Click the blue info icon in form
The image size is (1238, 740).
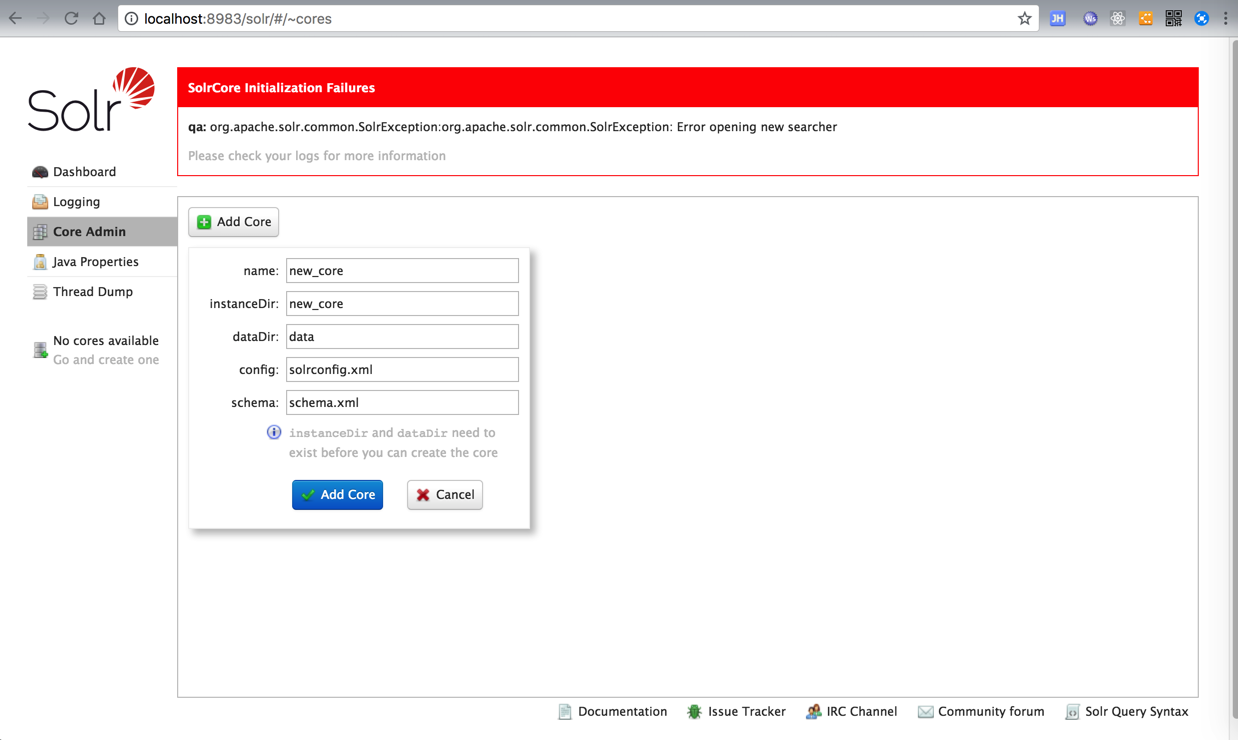tap(274, 432)
